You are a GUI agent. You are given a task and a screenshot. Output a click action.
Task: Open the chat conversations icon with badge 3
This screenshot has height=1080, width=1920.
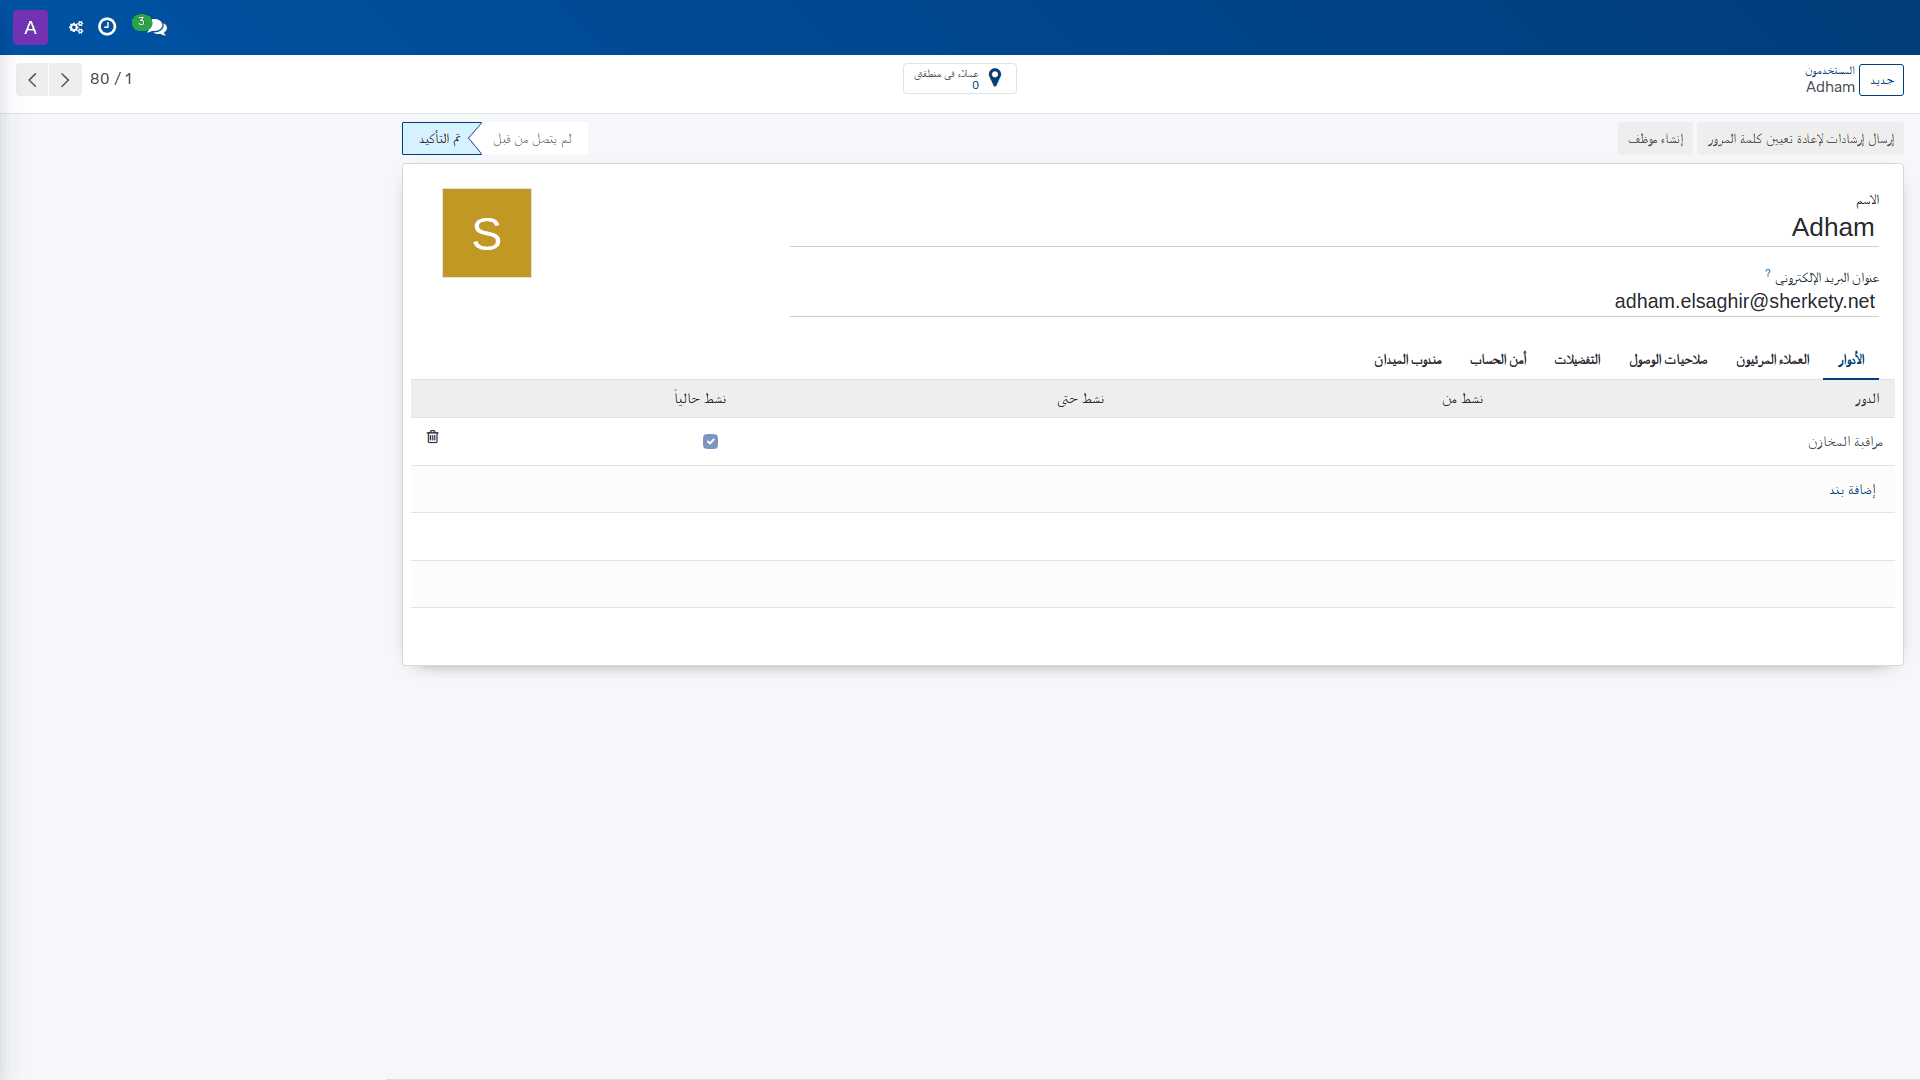click(x=152, y=26)
